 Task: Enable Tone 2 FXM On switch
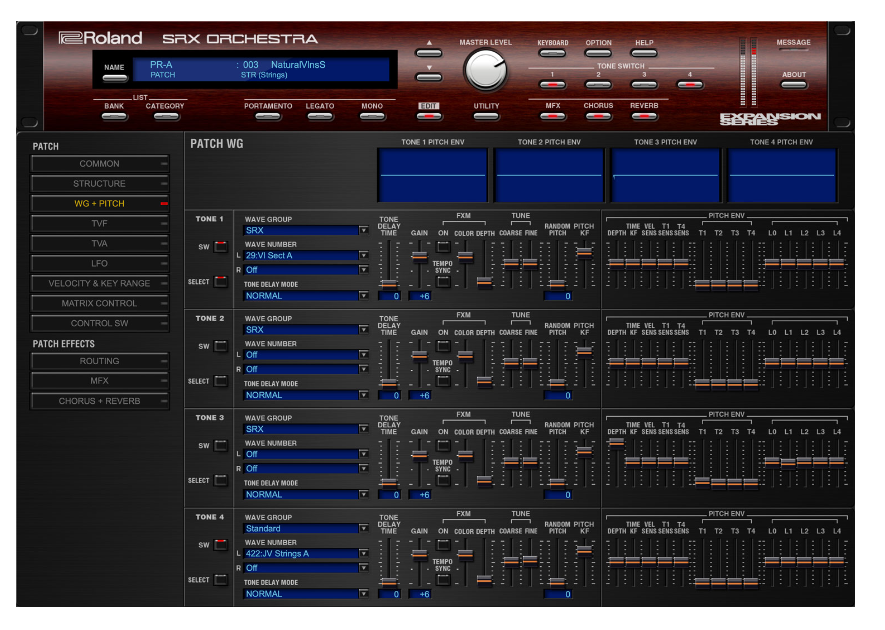[x=444, y=345]
